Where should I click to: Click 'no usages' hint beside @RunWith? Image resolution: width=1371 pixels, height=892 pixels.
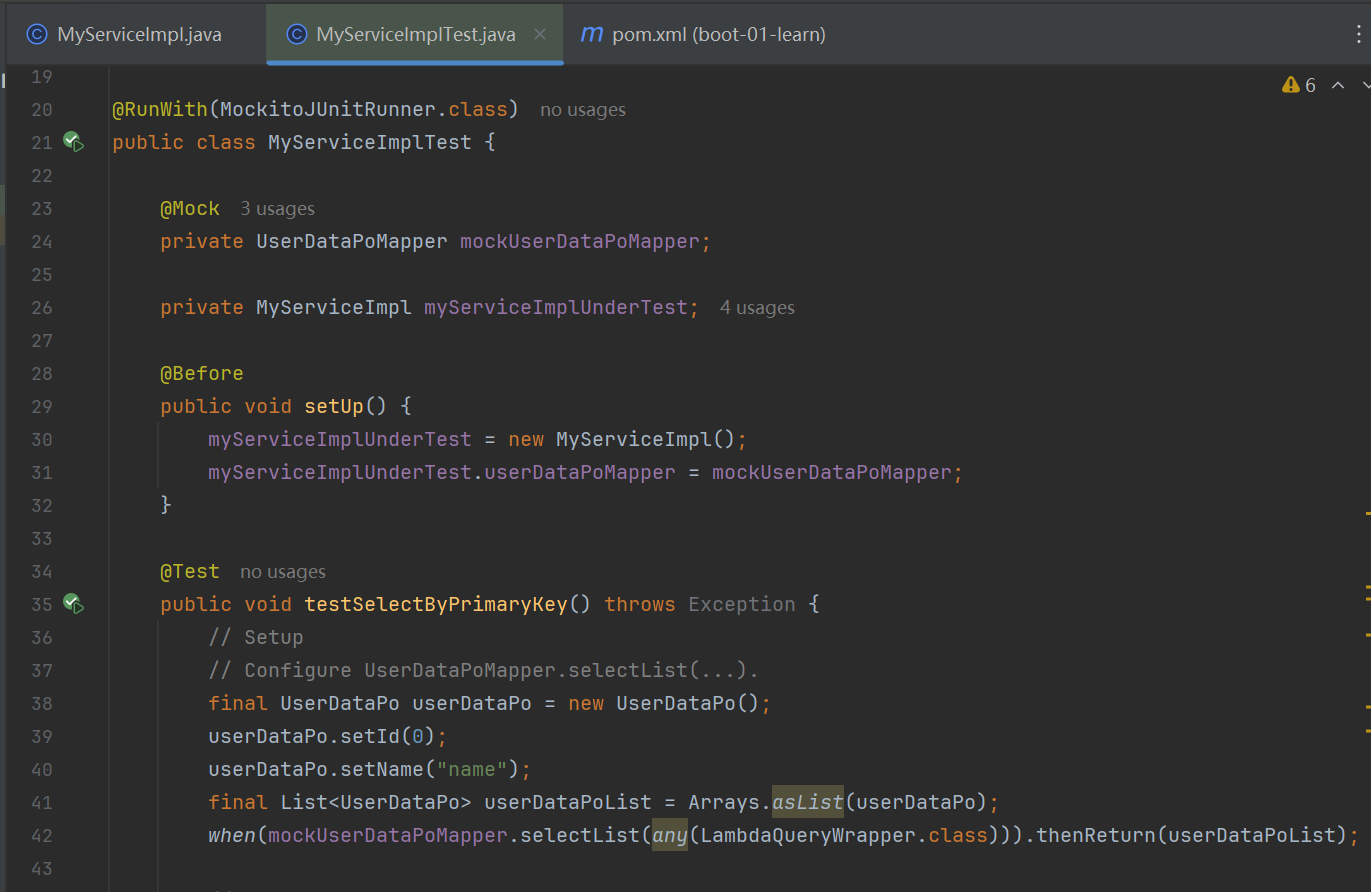(x=583, y=109)
